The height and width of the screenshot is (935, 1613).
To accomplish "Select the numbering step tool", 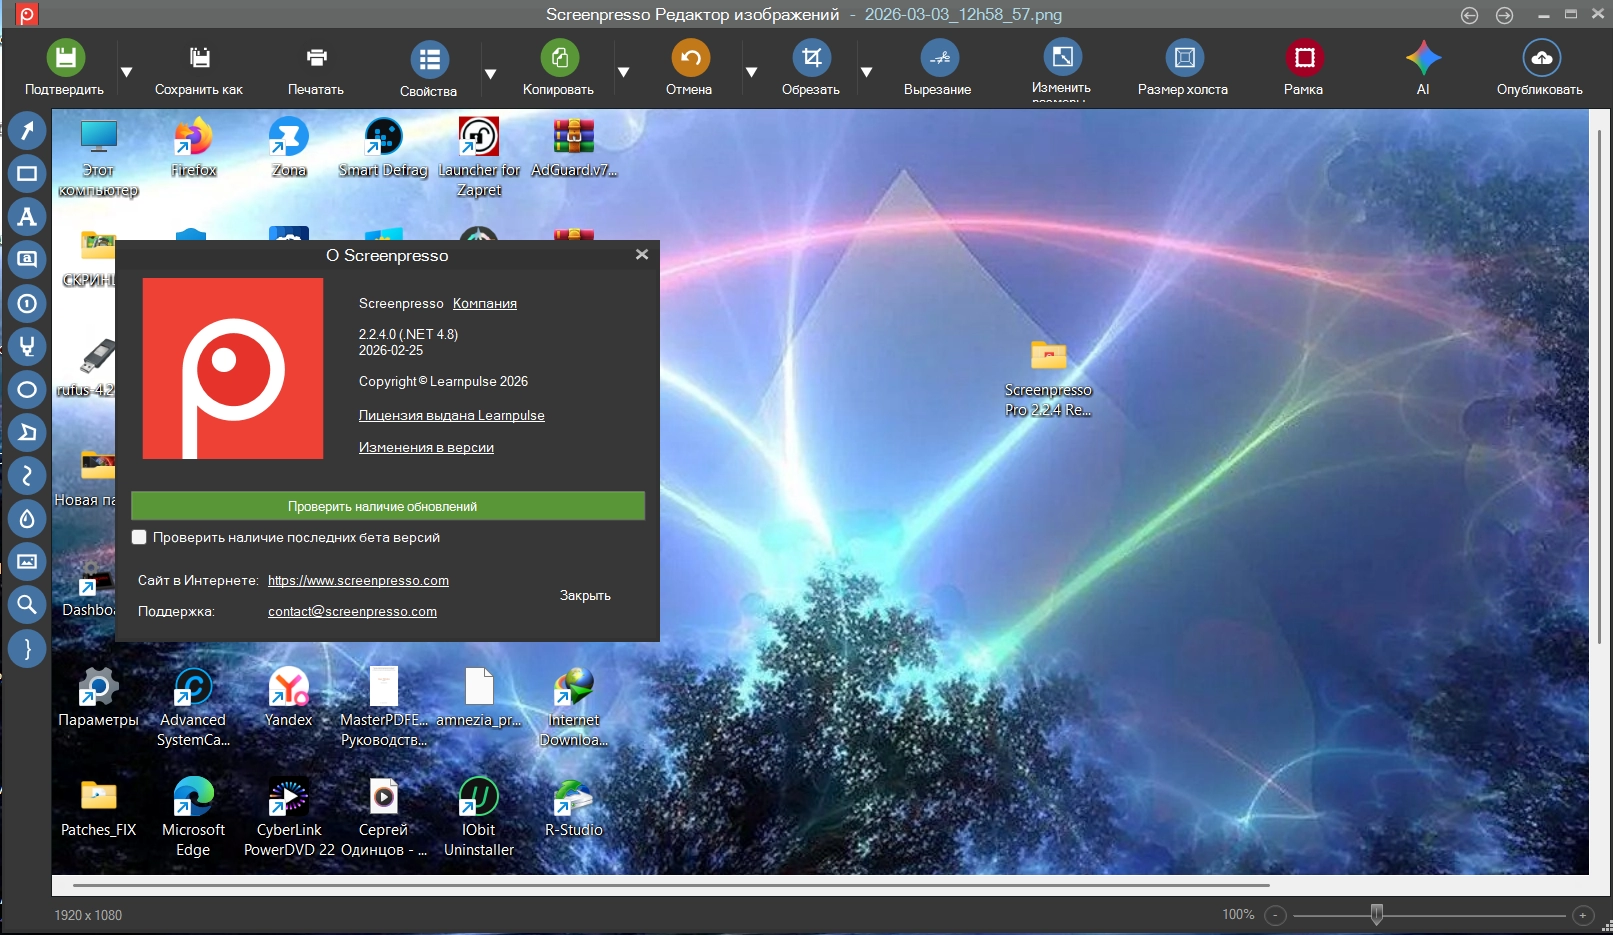I will click(27, 303).
